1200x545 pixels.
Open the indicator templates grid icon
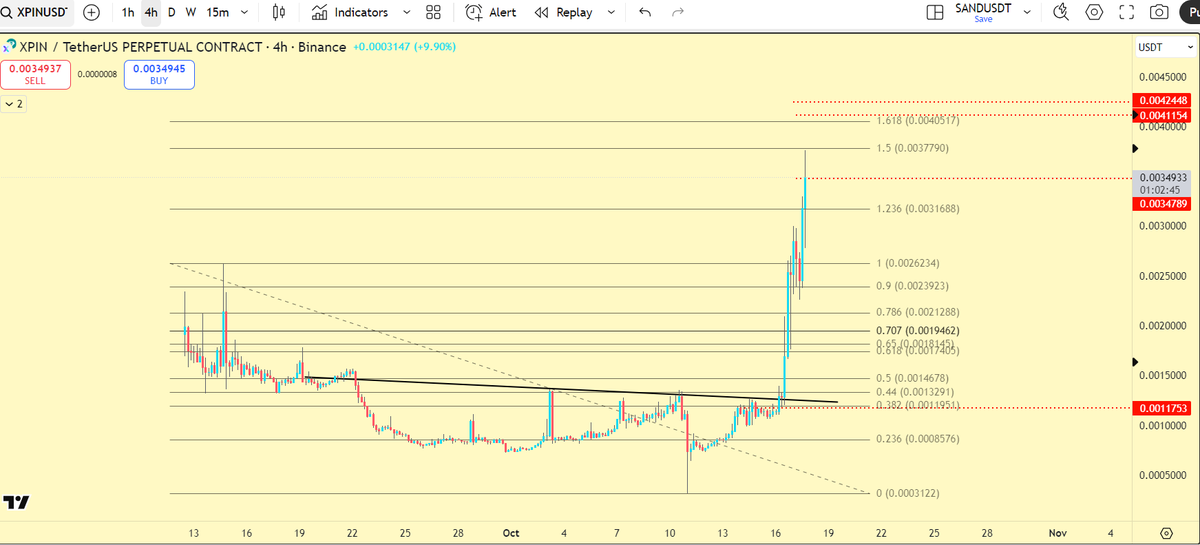coord(433,12)
